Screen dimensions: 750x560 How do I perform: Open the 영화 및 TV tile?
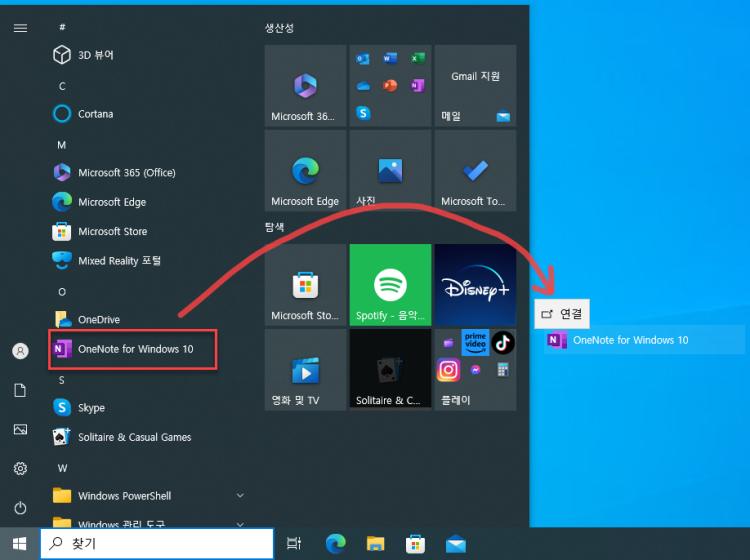(x=305, y=370)
